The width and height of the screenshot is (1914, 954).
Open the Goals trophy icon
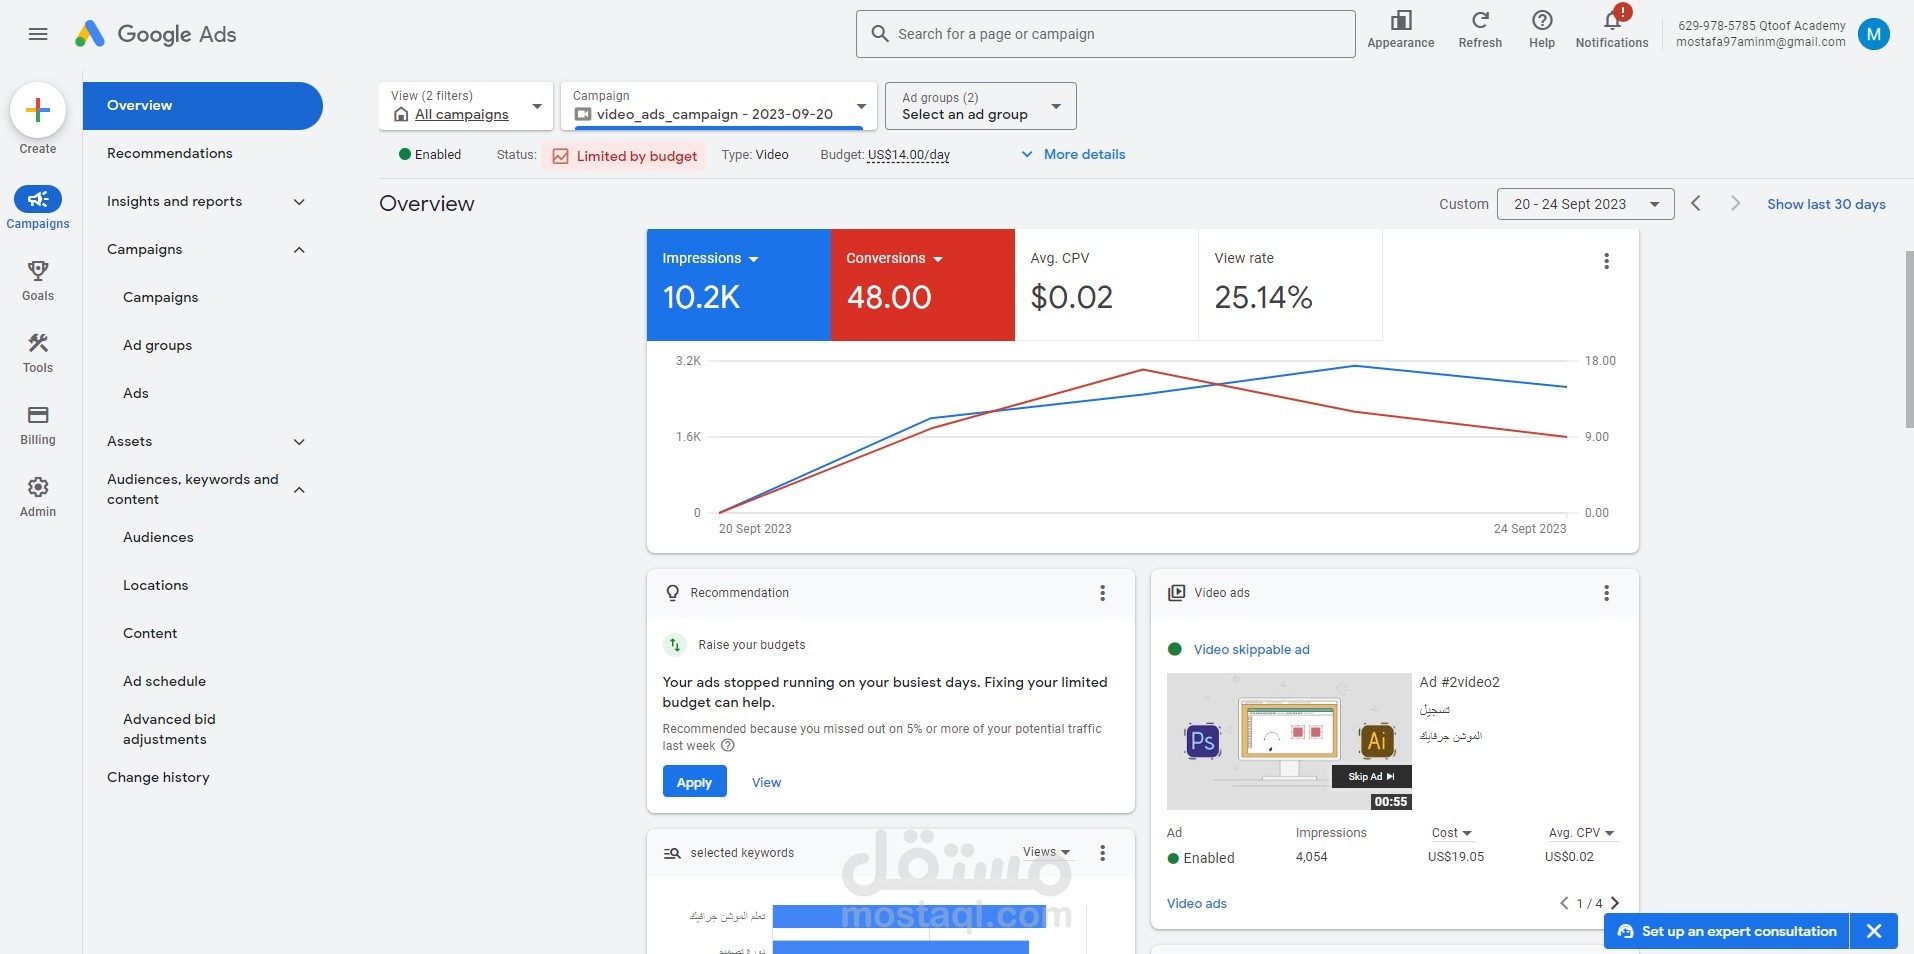38,271
